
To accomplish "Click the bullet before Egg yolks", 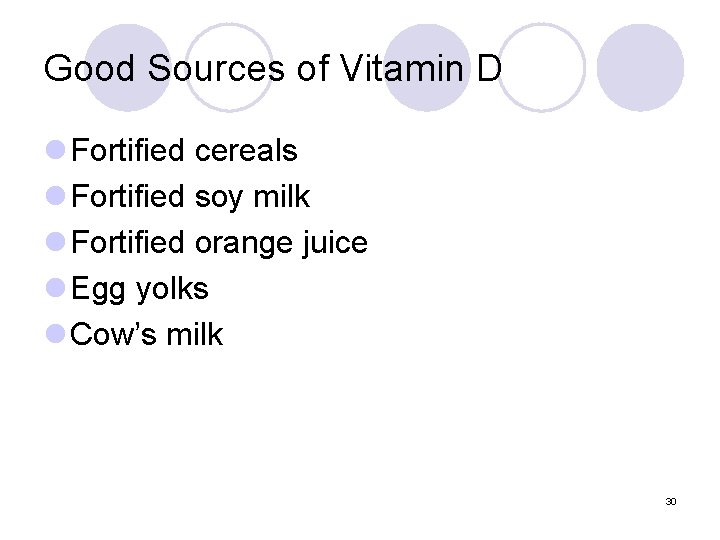I will click(x=56, y=289).
